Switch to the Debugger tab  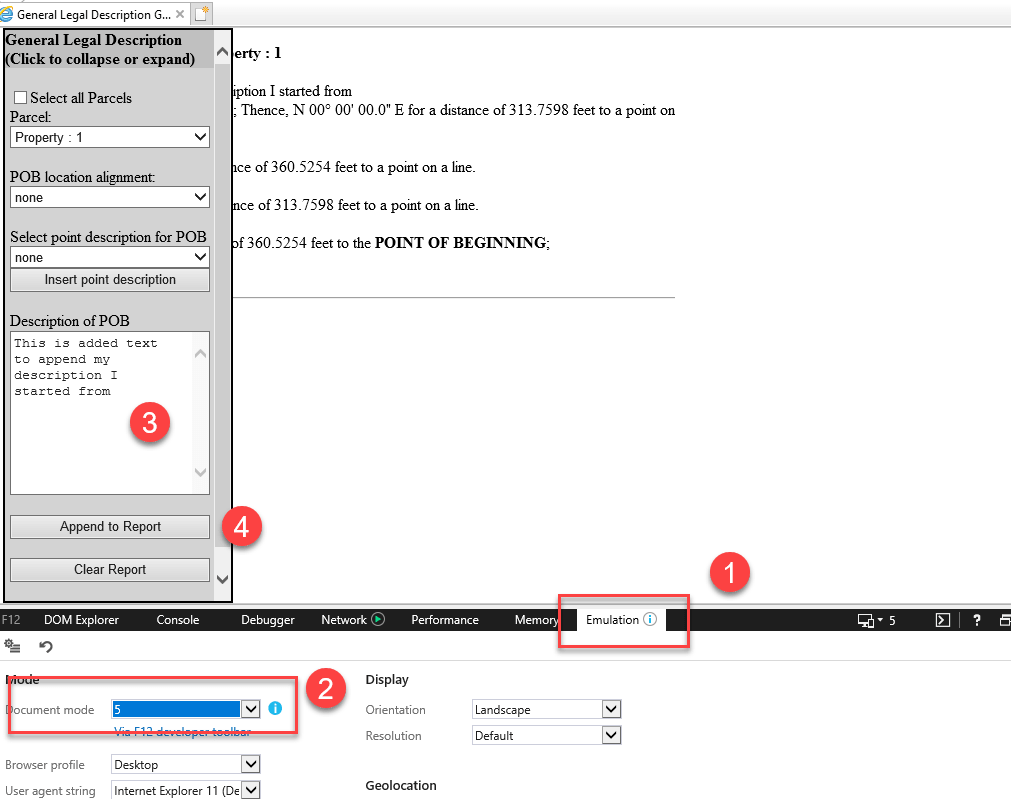[267, 620]
